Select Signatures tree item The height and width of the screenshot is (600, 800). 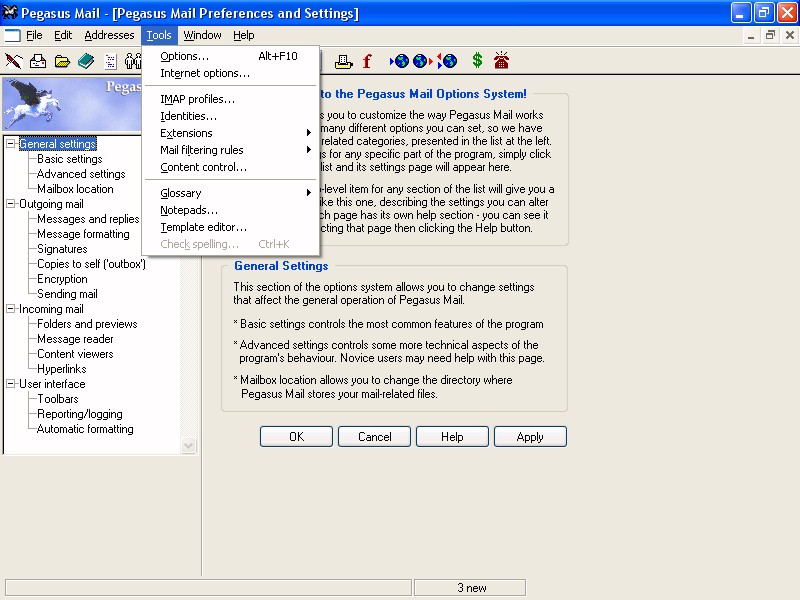(x=62, y=249)
